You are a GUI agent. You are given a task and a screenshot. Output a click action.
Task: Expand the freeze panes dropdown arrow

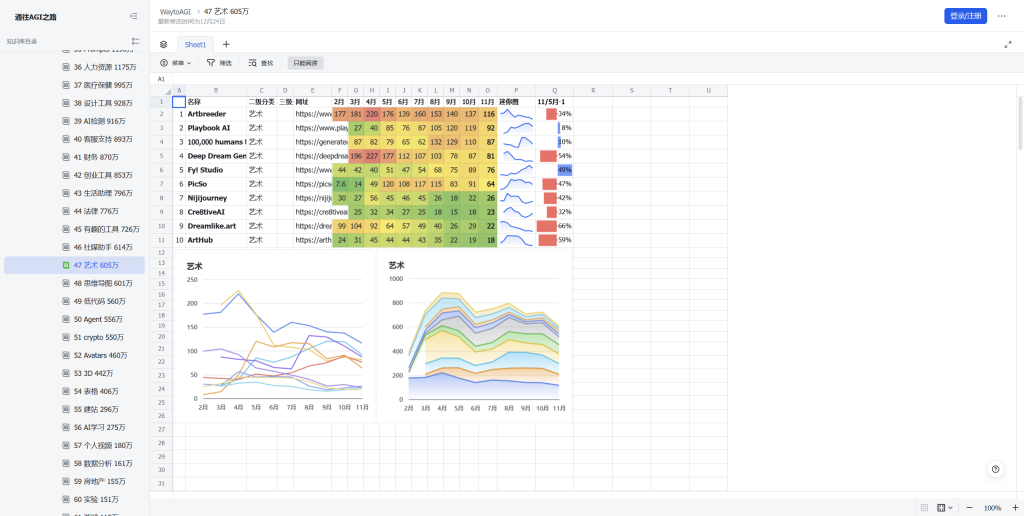[x=950, y=508]
